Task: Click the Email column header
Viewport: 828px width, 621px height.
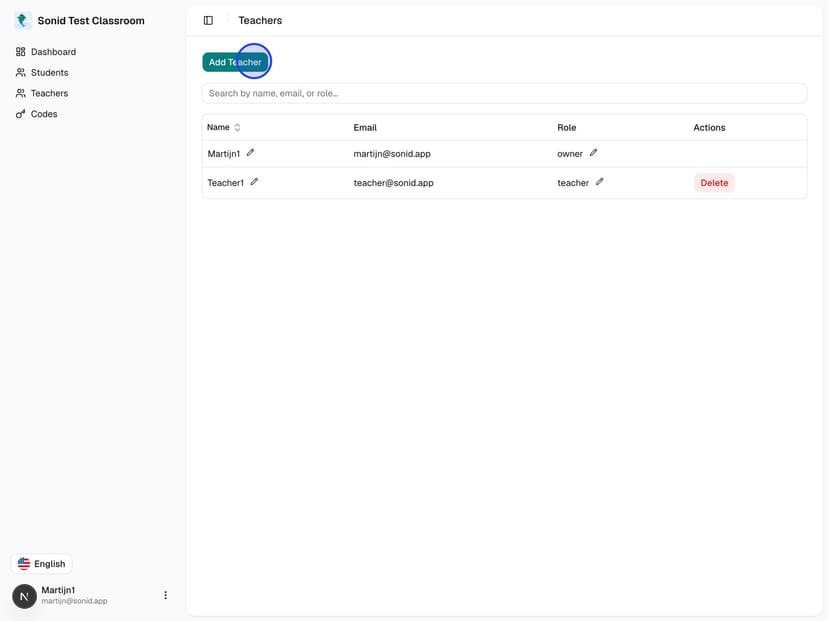Action: click(x=365, y=127)
